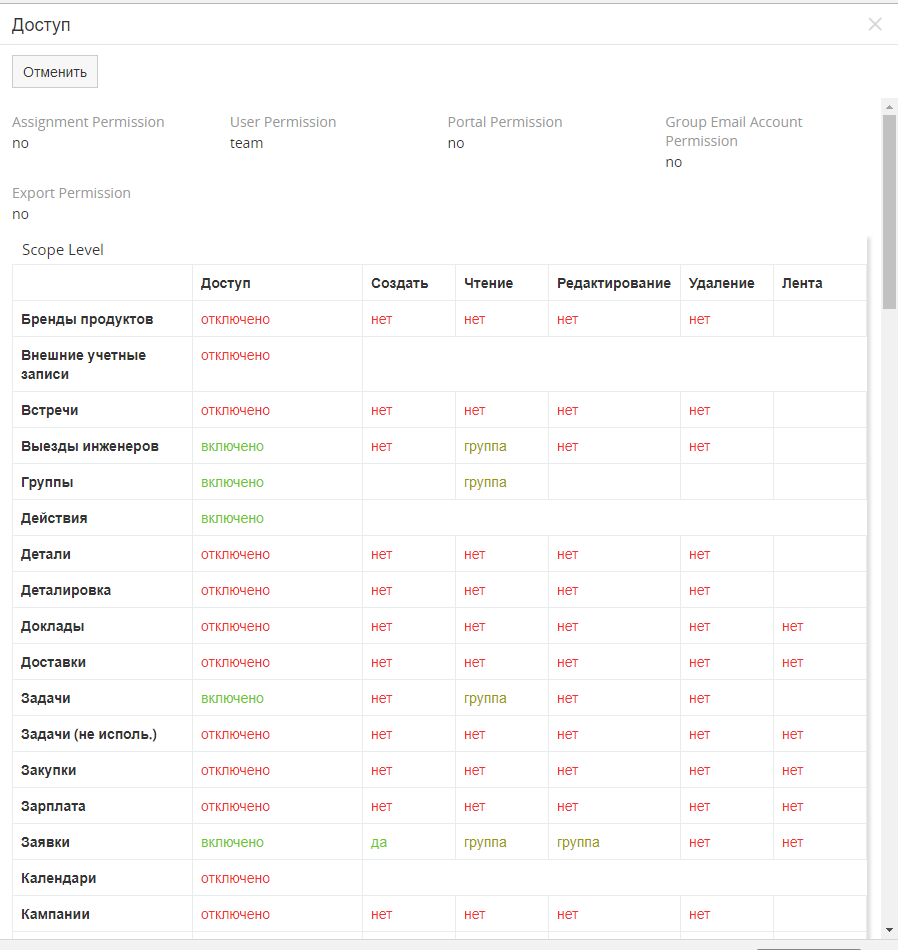Image resolution: width=898 pixels, height=950 pixels.
Task: Click the Доступ column header
Action: (x=226, y=283)
